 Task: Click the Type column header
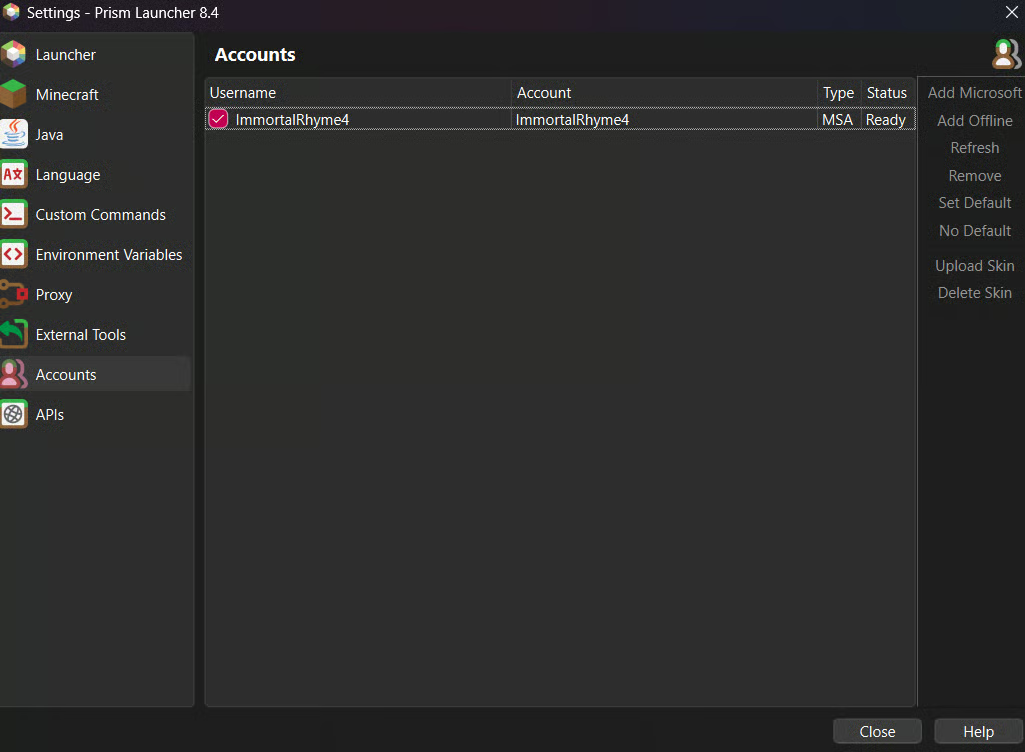(838, 93)
